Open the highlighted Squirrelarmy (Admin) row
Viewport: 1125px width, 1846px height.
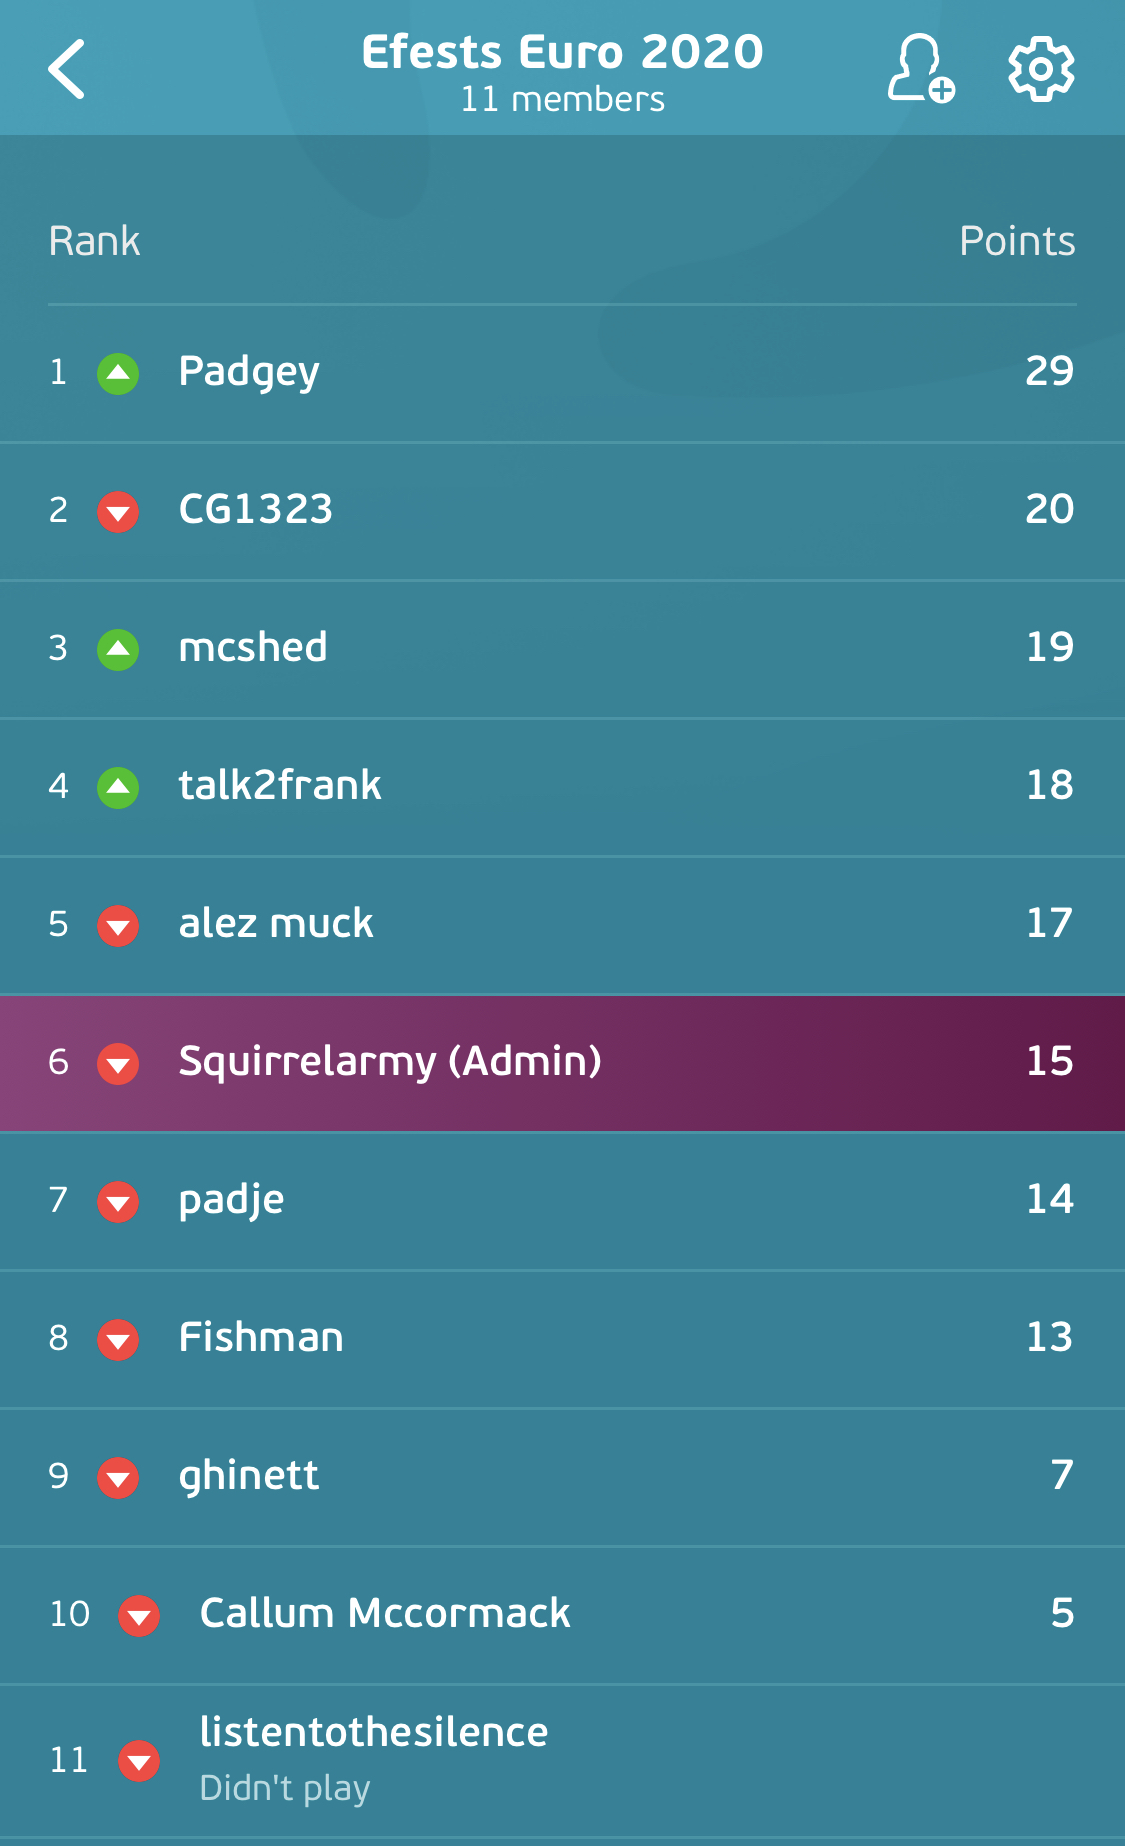(562, 1063)
